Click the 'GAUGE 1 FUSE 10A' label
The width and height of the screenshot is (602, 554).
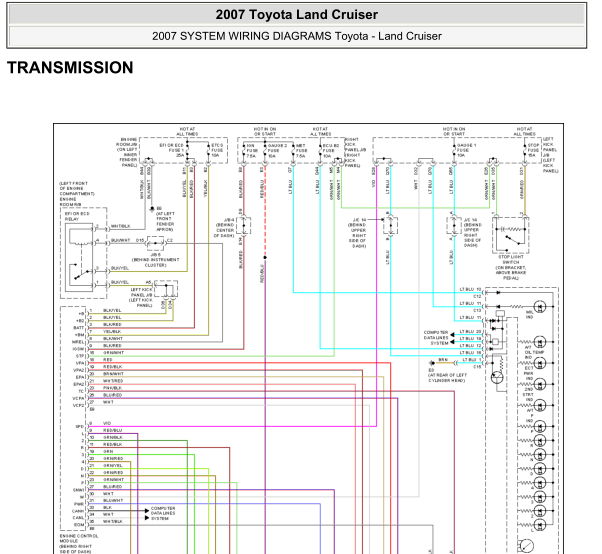coord(466,150)
